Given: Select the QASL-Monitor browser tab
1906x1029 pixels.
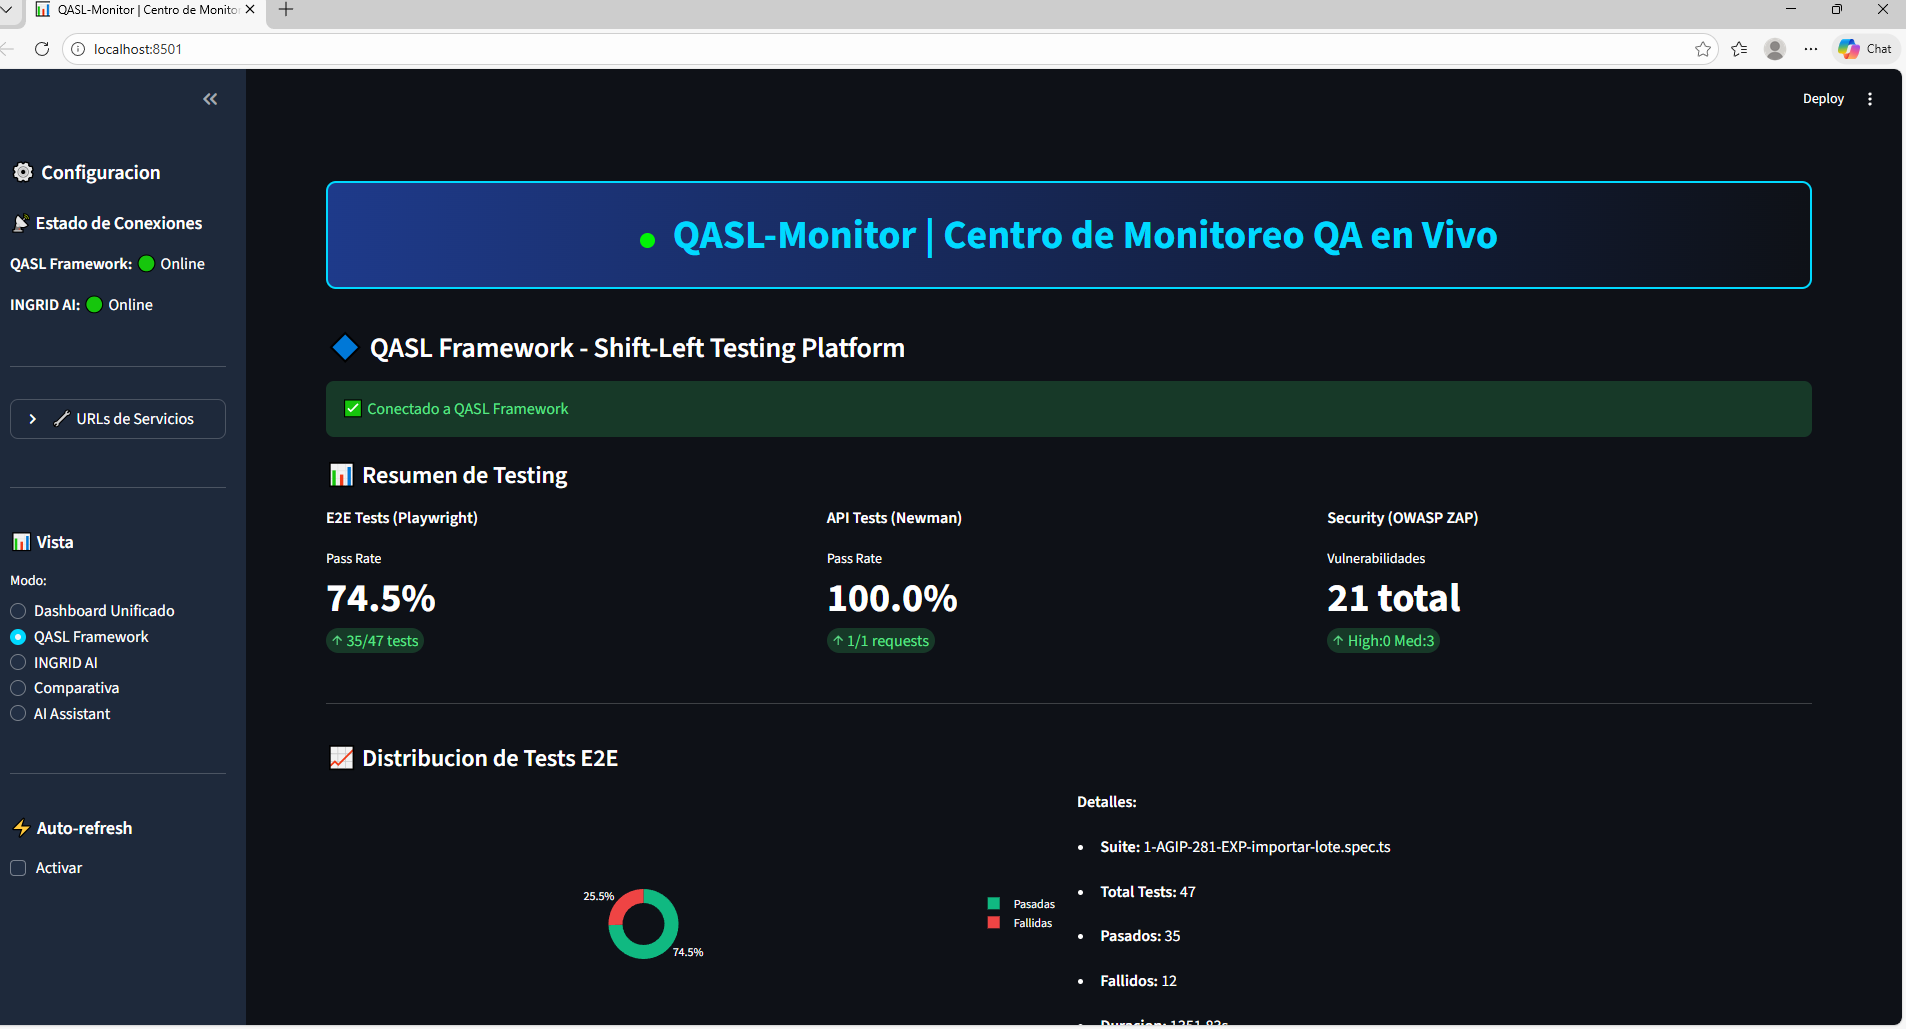Looking at the screenshot, I should (x=140, y=9).
